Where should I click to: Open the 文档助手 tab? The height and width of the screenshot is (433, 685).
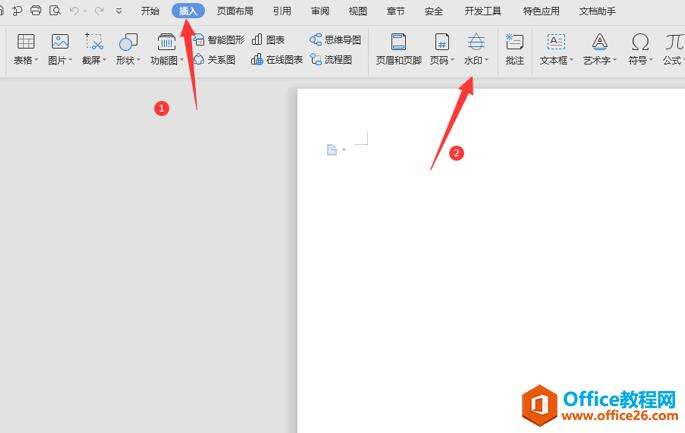[x=597, y=11]
